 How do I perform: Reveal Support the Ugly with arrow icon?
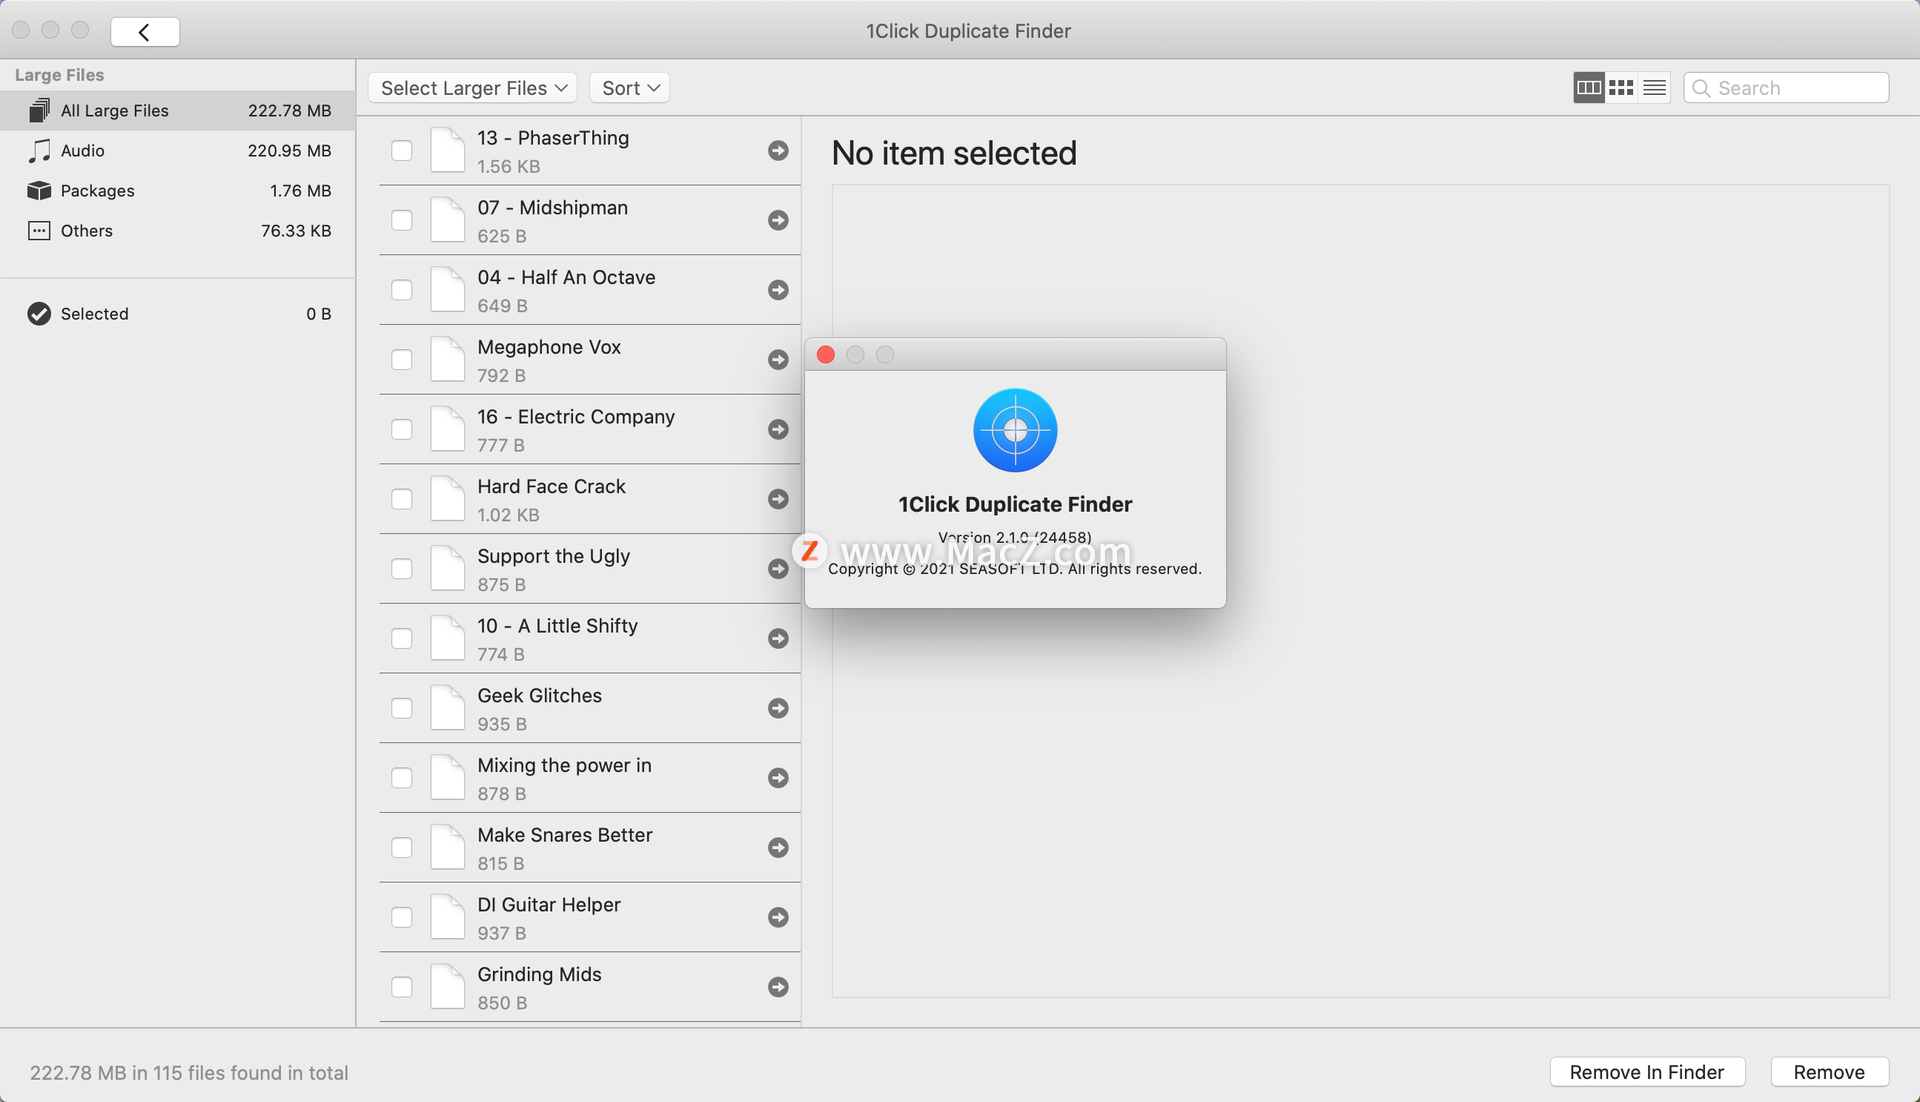tap(778, 568)
